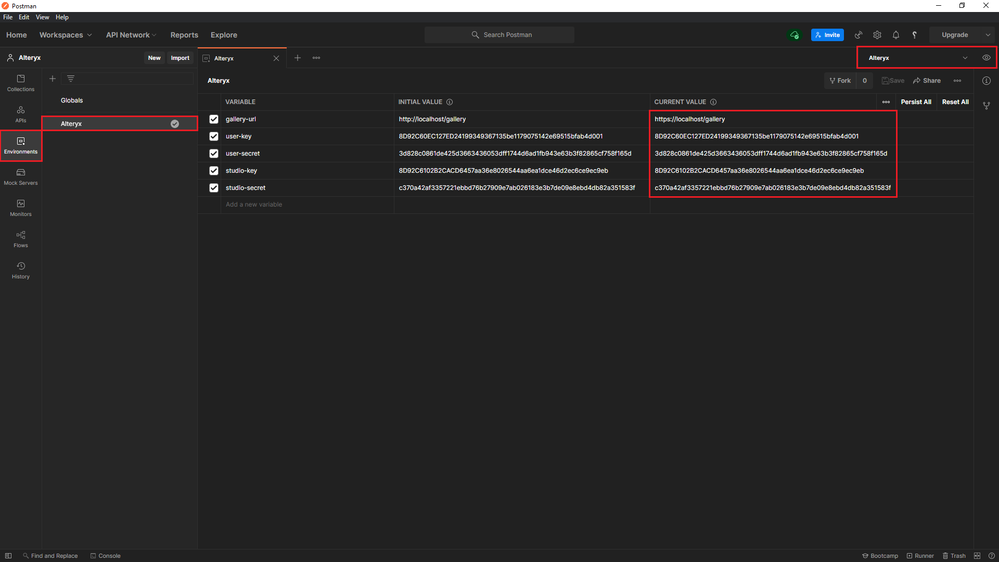Open Trash from status bar
This screenshot has width=999, height=562.
(x=954, y=556)
